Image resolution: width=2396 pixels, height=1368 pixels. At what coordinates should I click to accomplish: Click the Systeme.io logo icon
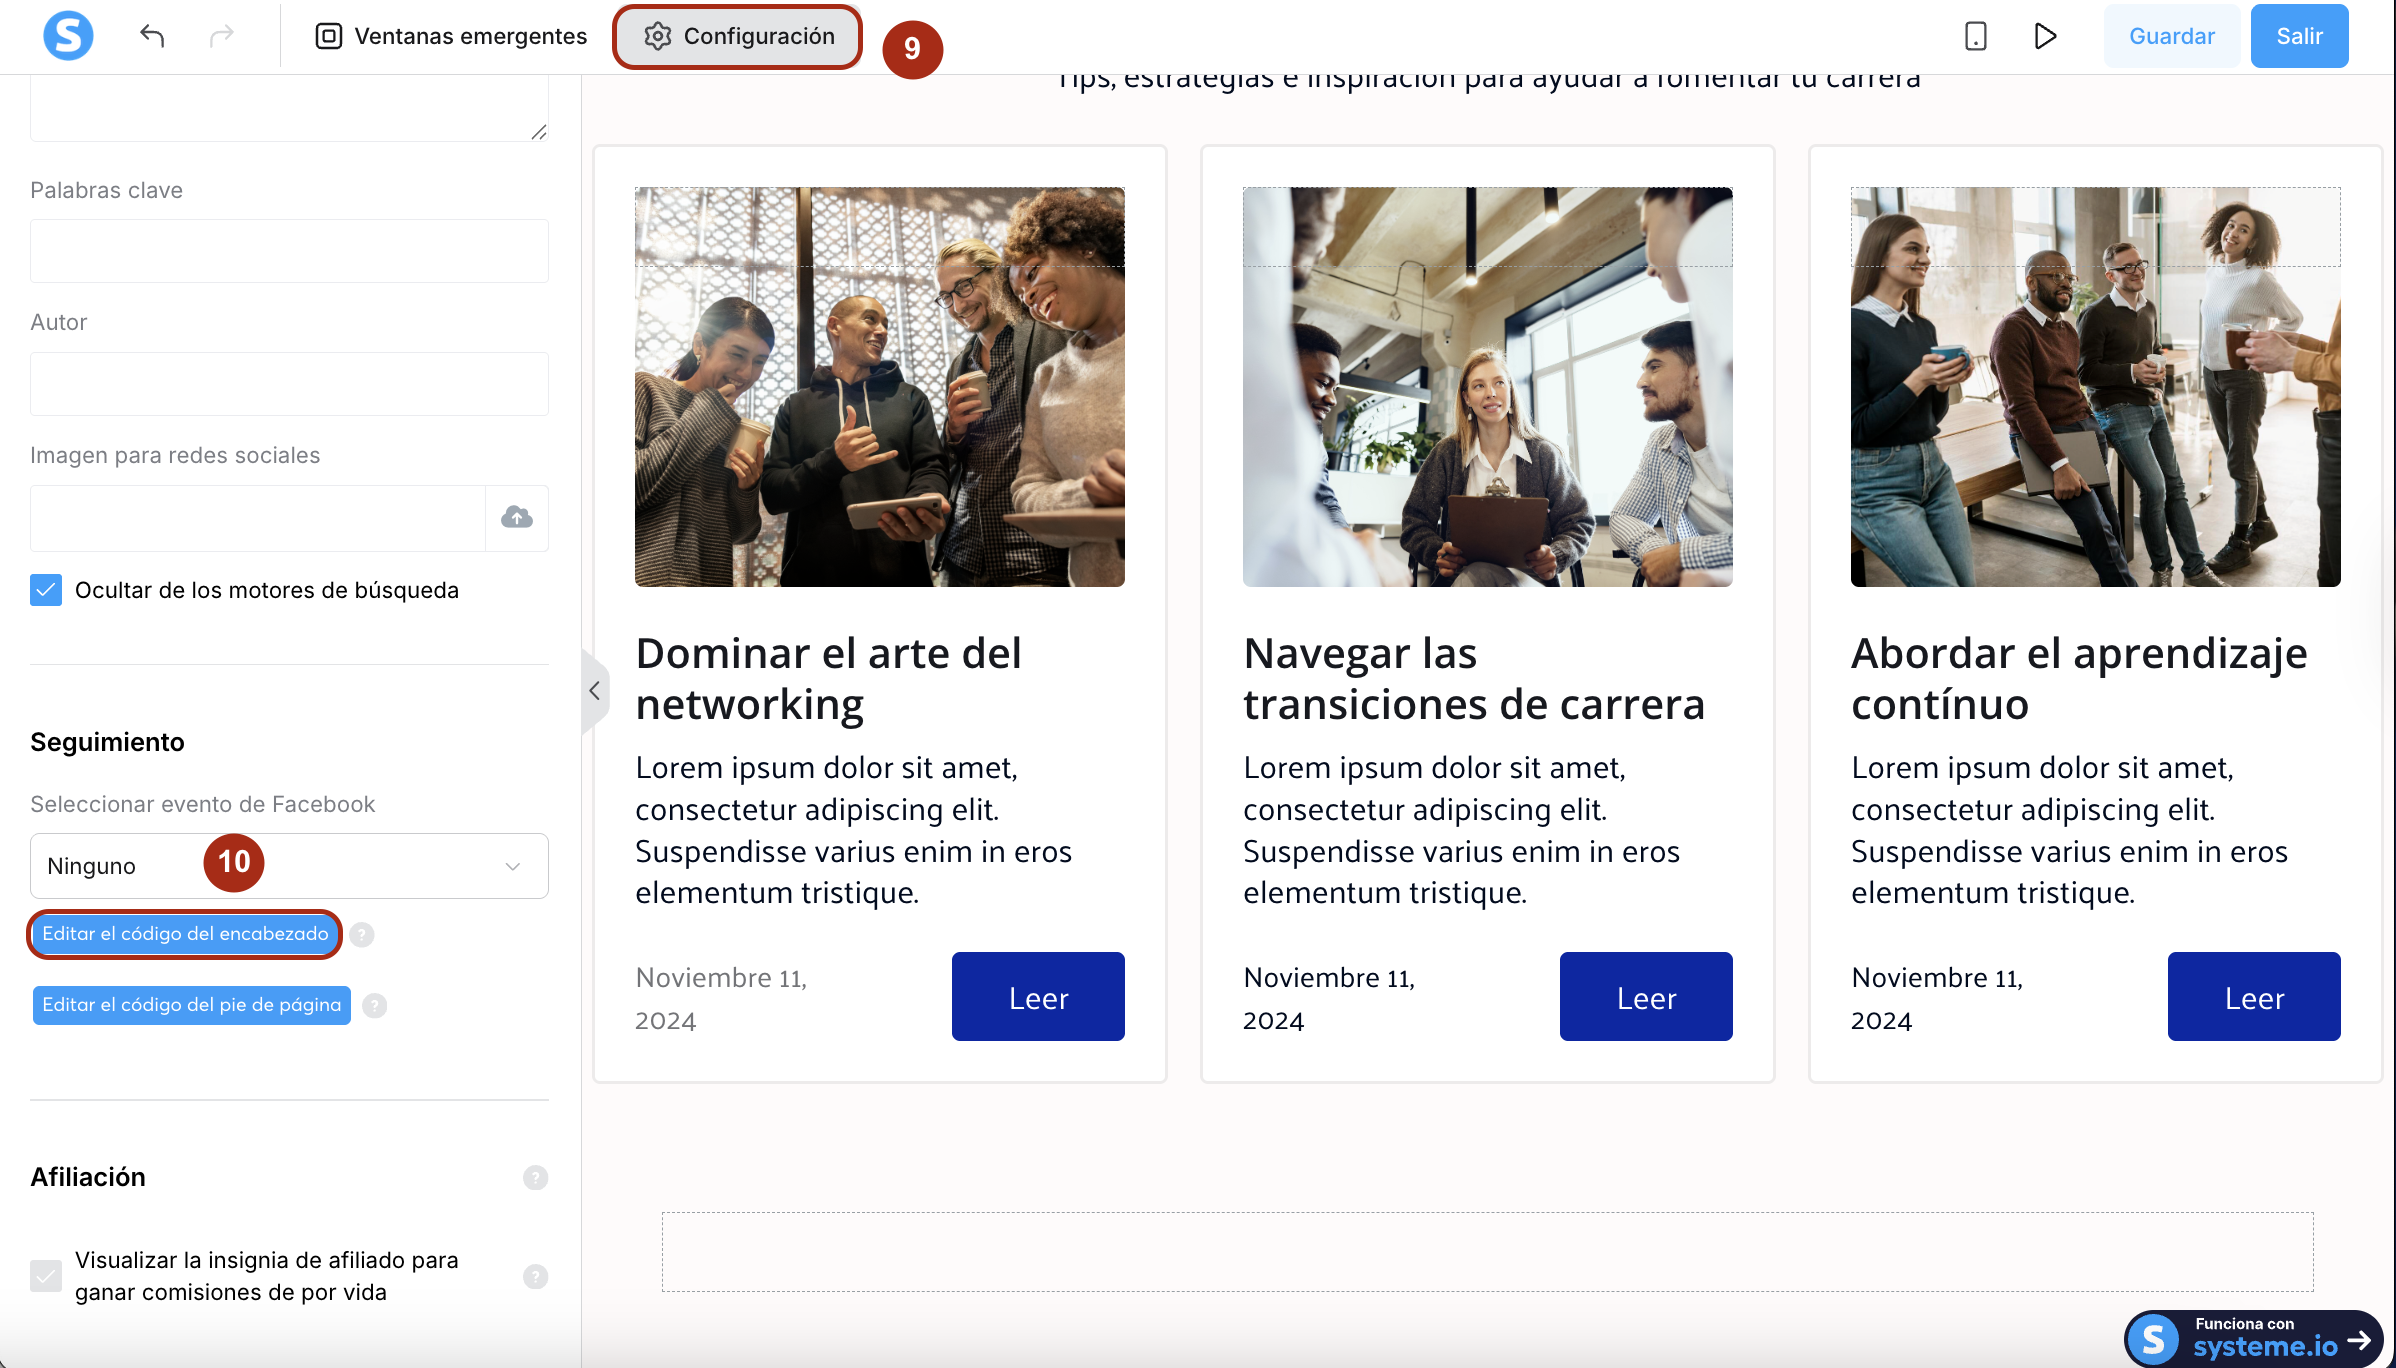(68, 36)
